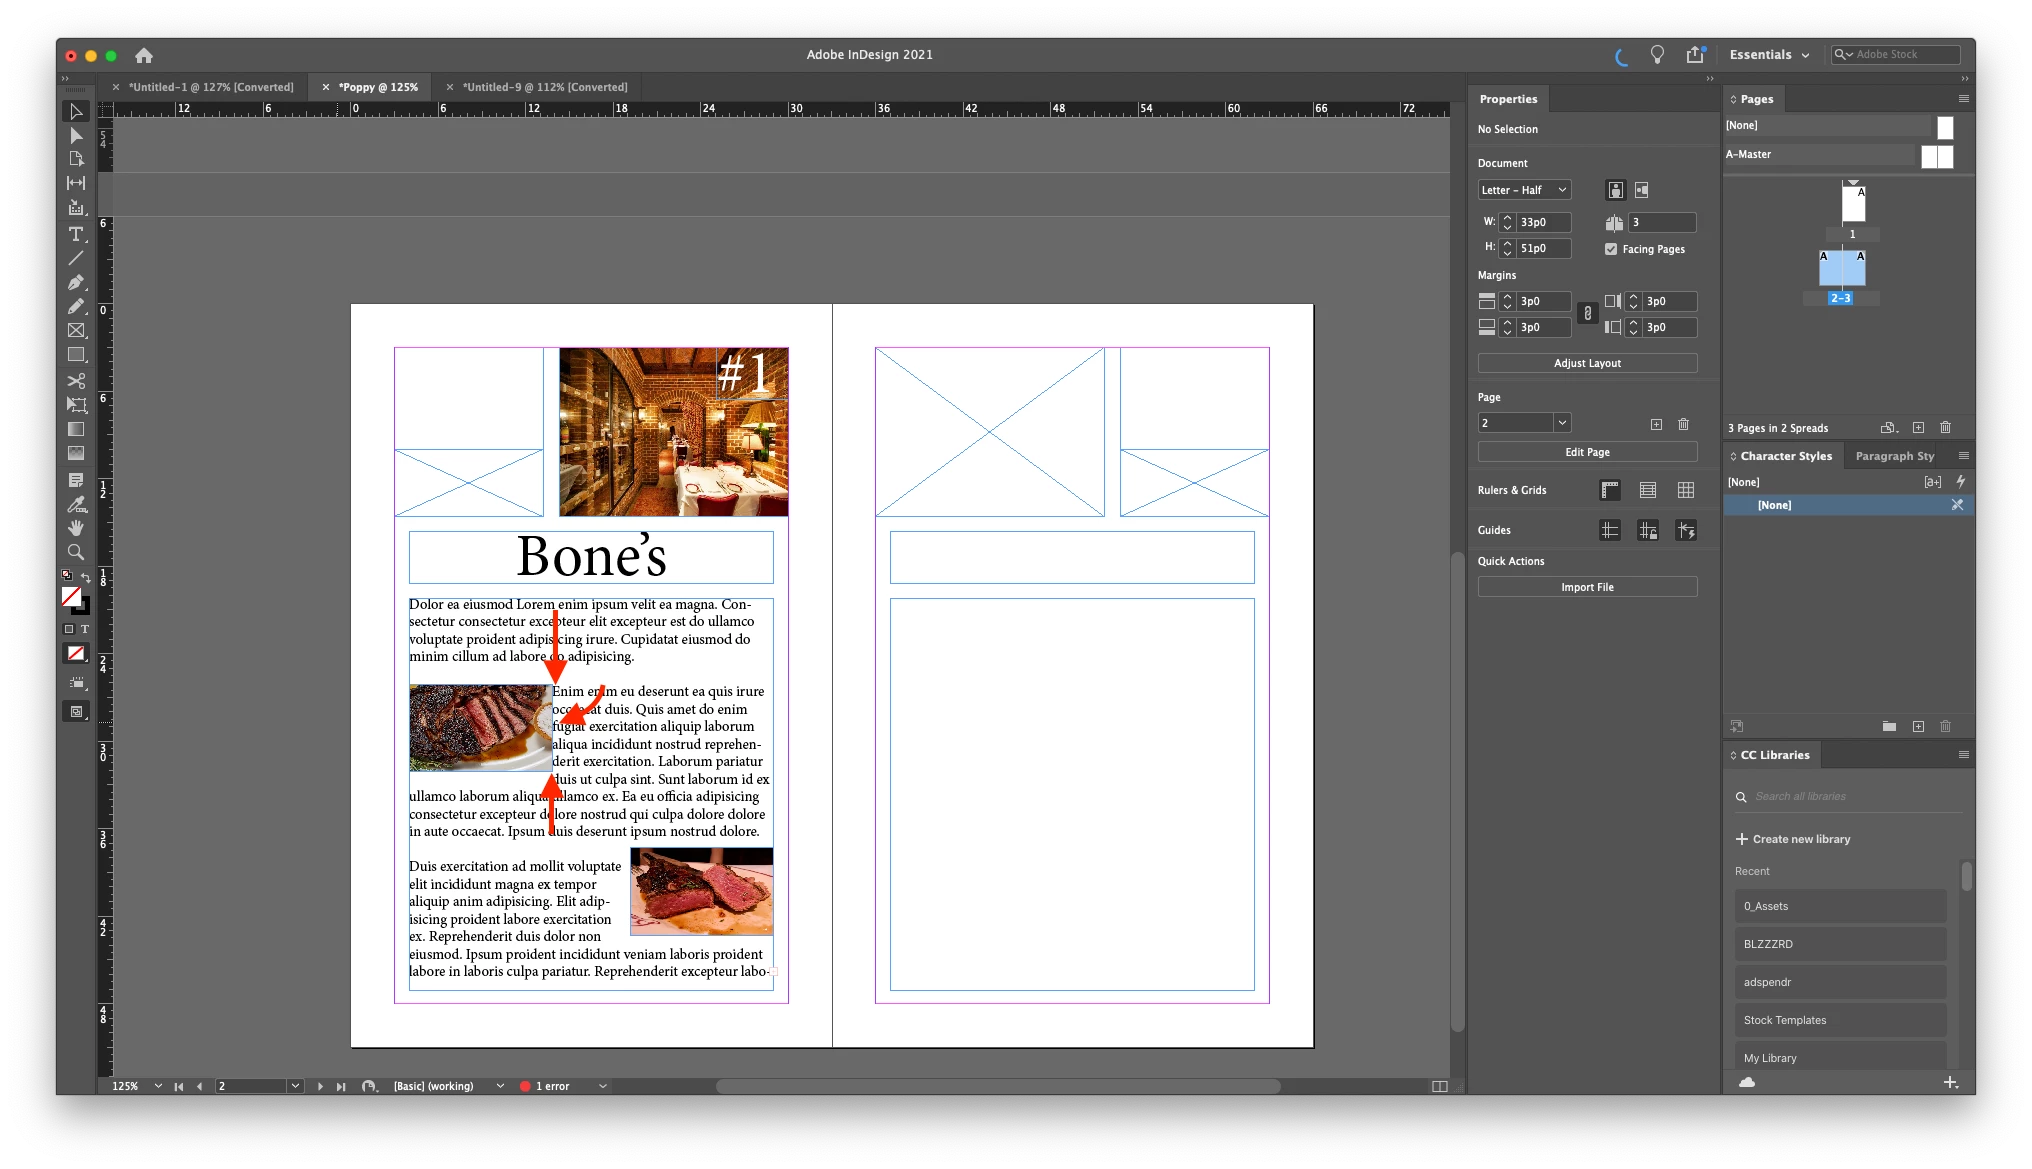The width and height of the screenshot is (2032, 1169).
Task: Select the Rectangle Frame tool
Action: [x=75, y=330]
